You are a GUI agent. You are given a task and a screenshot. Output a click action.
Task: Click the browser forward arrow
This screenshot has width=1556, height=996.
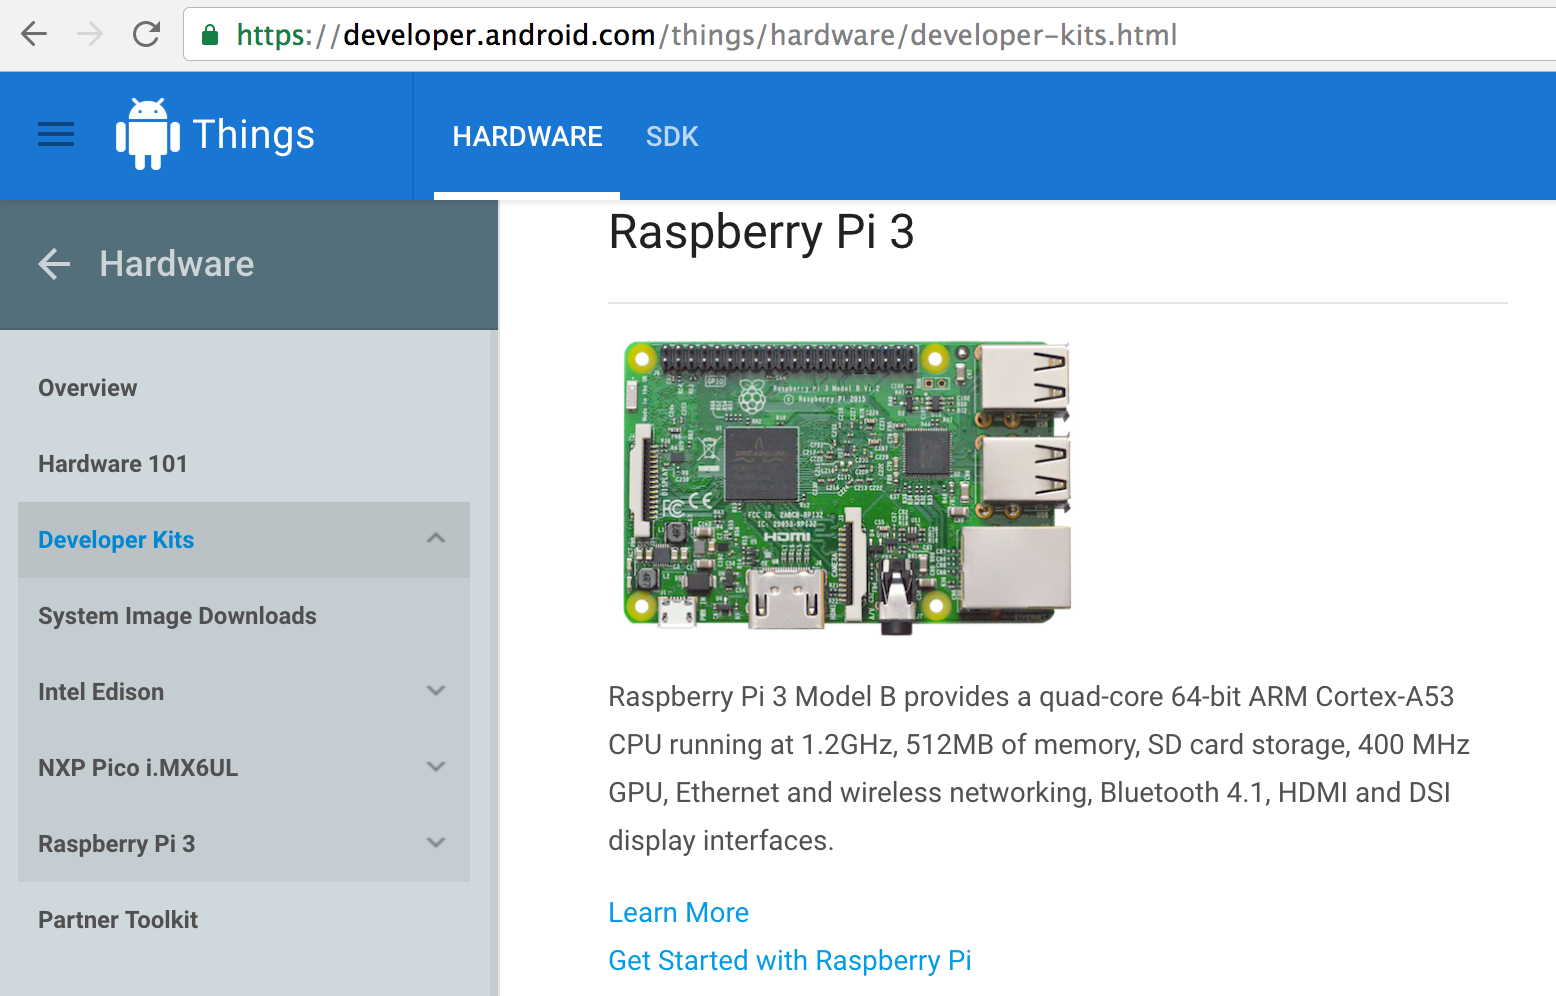coord(90,35)
